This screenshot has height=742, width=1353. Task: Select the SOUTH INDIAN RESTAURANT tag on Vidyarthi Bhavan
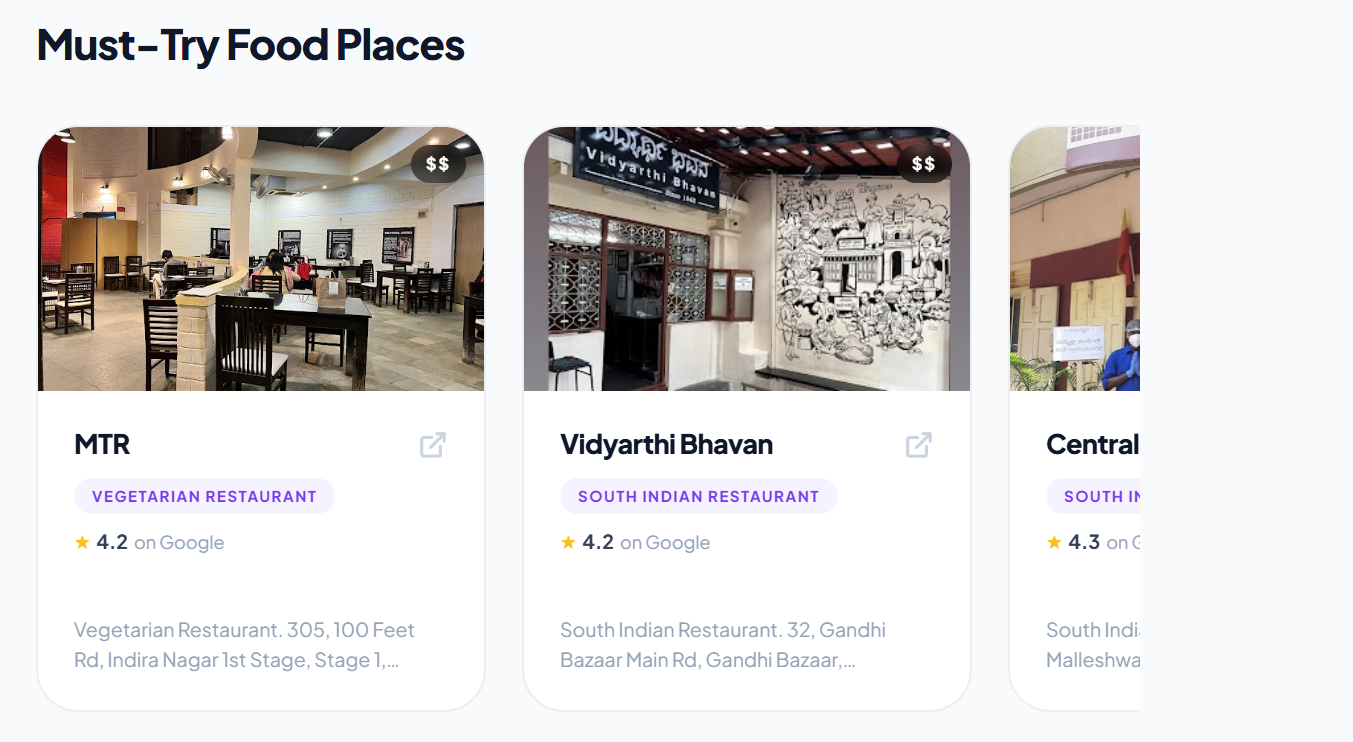coord(698,495)
